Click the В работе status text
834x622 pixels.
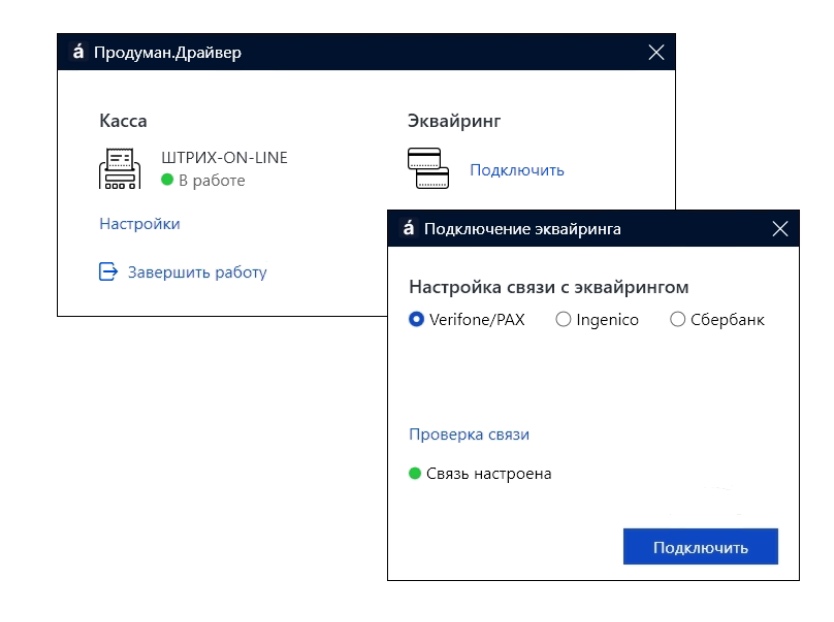tap(212, 180)
